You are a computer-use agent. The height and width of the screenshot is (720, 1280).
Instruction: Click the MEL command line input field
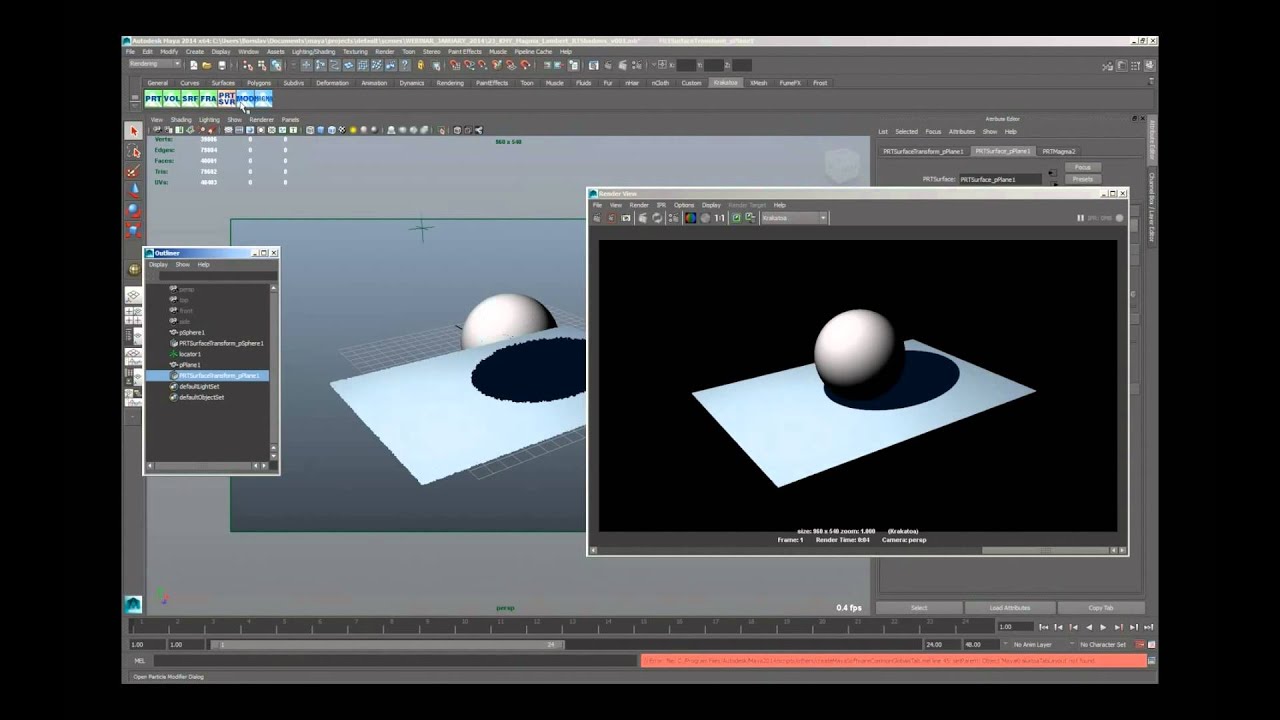[394, 661]
